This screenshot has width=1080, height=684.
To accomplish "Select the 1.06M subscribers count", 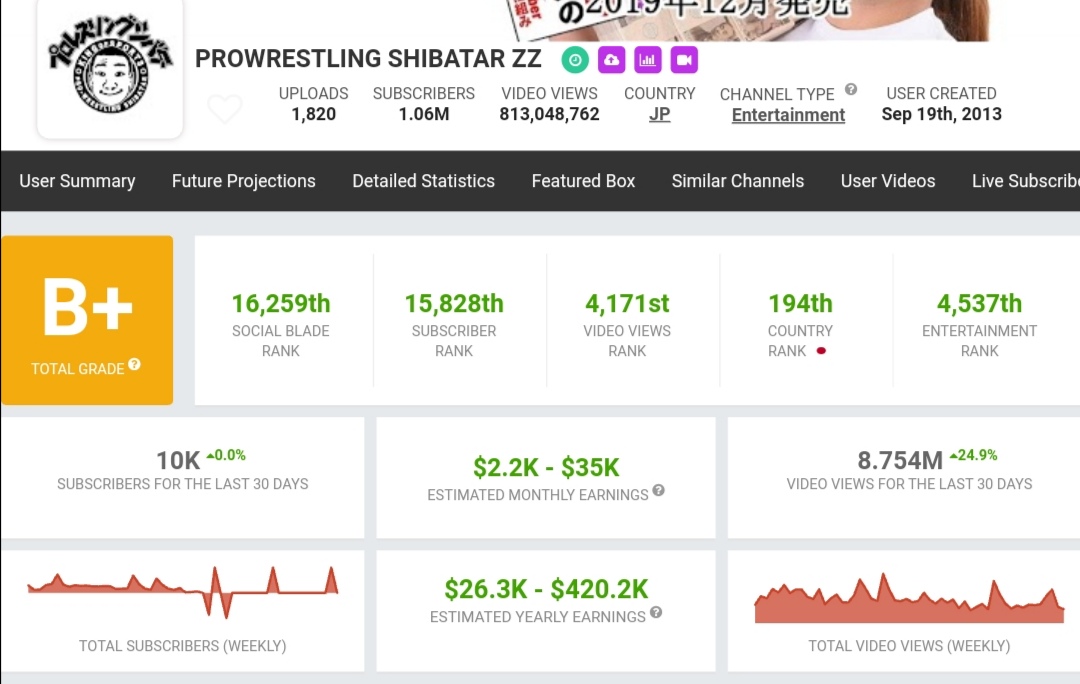I will (x=424, y=114).
